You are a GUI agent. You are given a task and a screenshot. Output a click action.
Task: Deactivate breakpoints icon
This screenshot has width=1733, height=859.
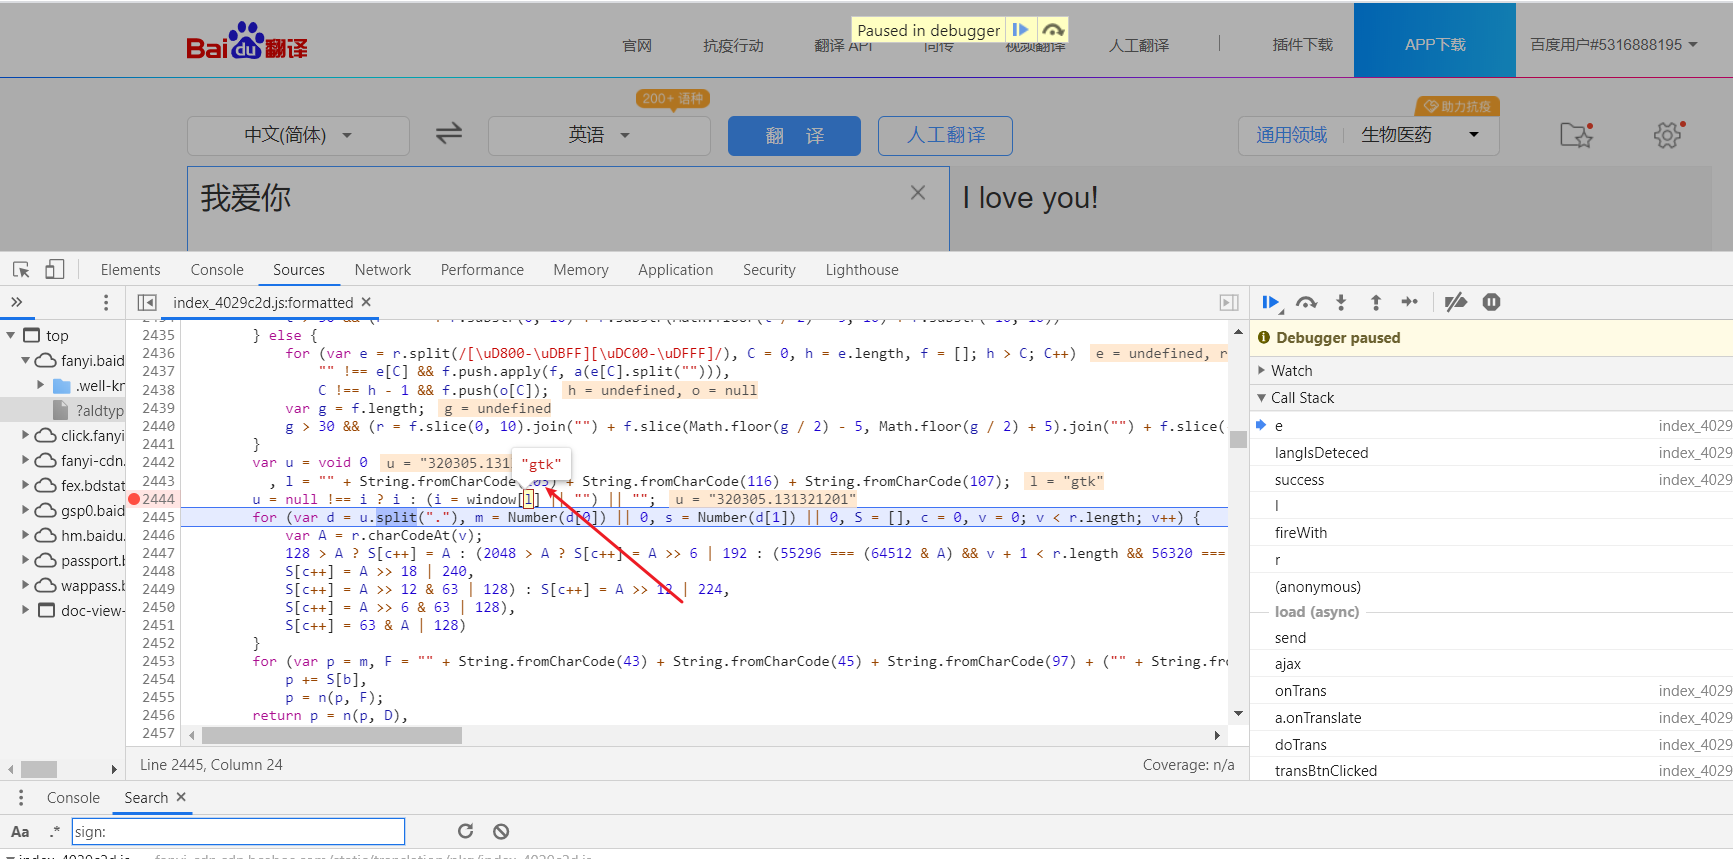pos(1456,302)
